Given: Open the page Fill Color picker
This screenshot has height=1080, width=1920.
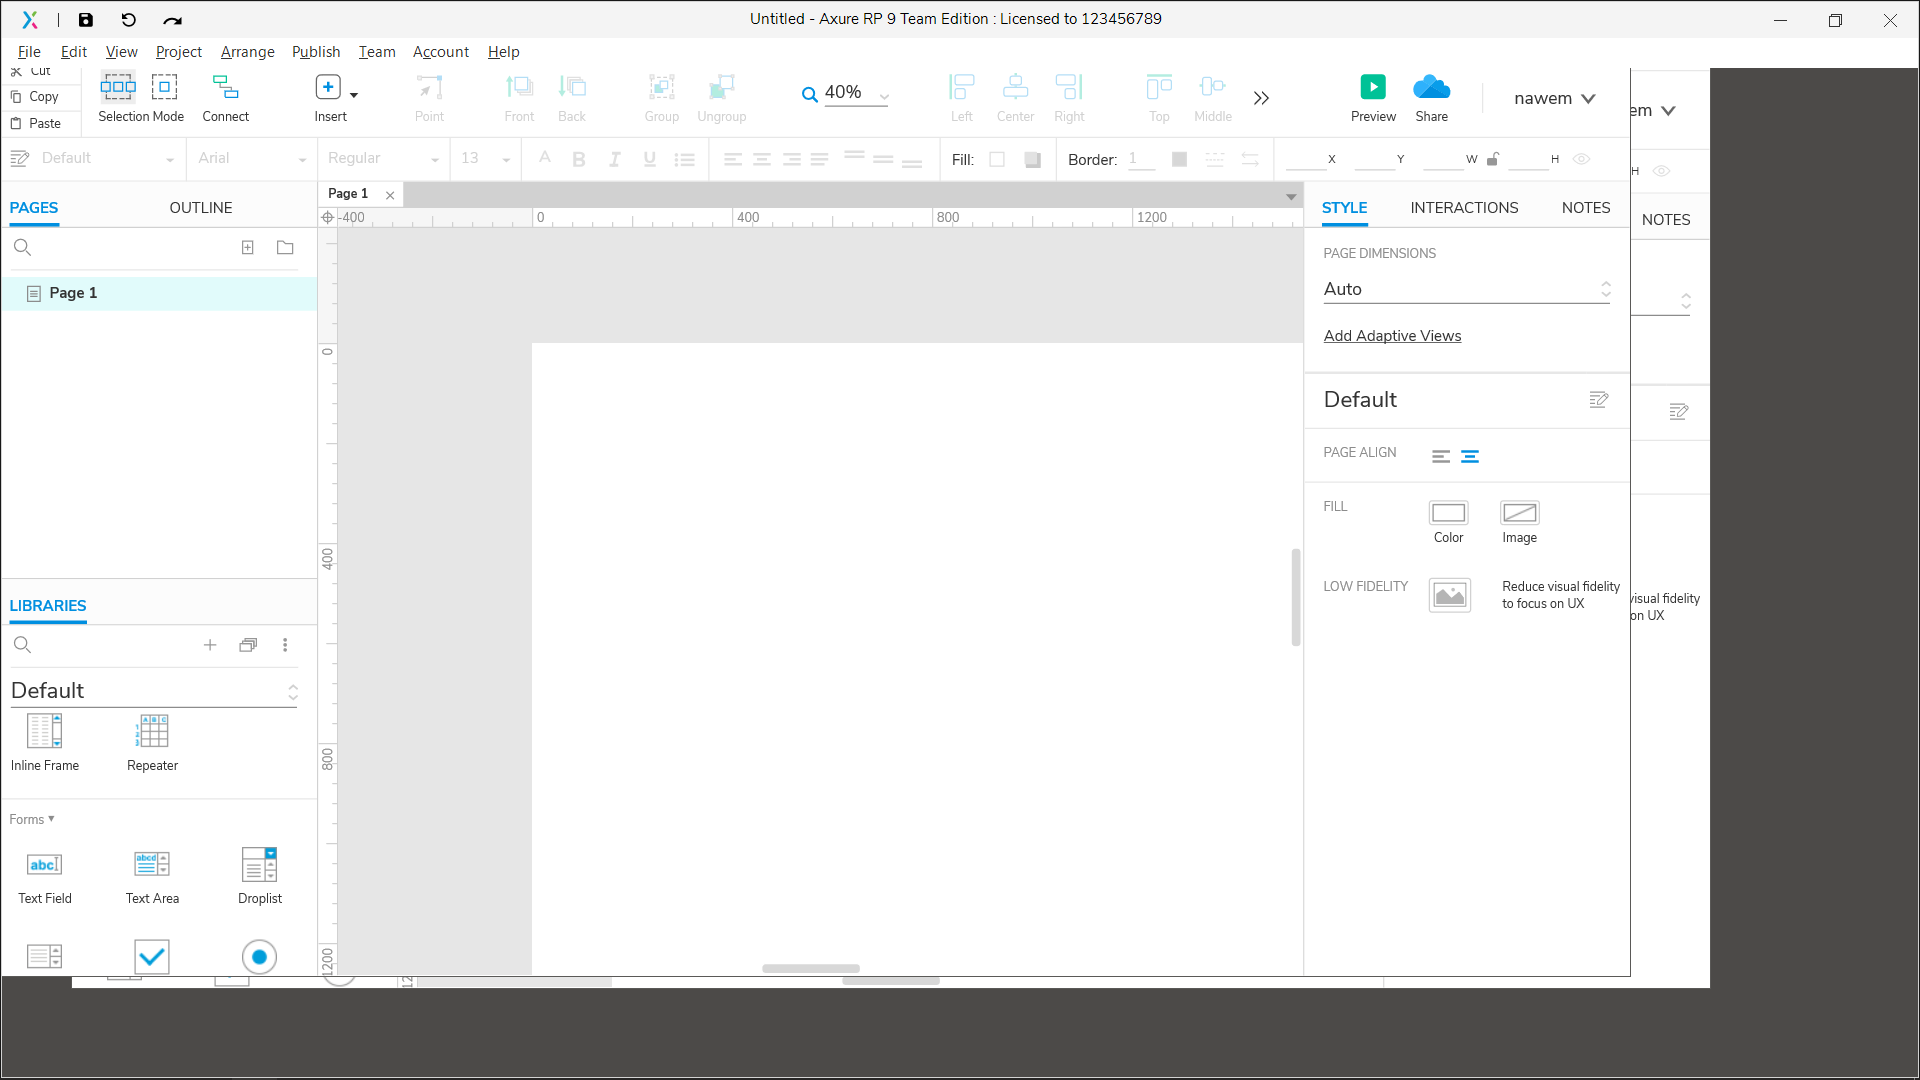Looking at the screenshot, I should coord(1448,513).
